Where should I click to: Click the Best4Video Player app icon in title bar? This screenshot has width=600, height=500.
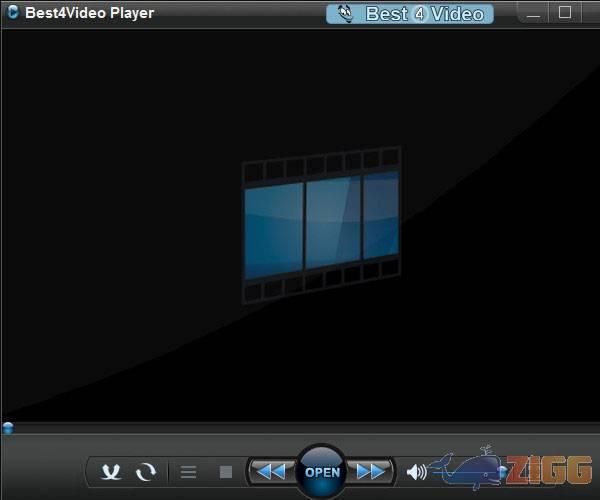(x=13, y=12)
